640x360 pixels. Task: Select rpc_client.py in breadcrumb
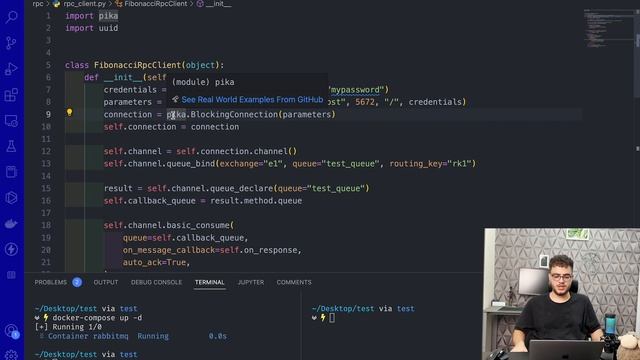(84, 4)
